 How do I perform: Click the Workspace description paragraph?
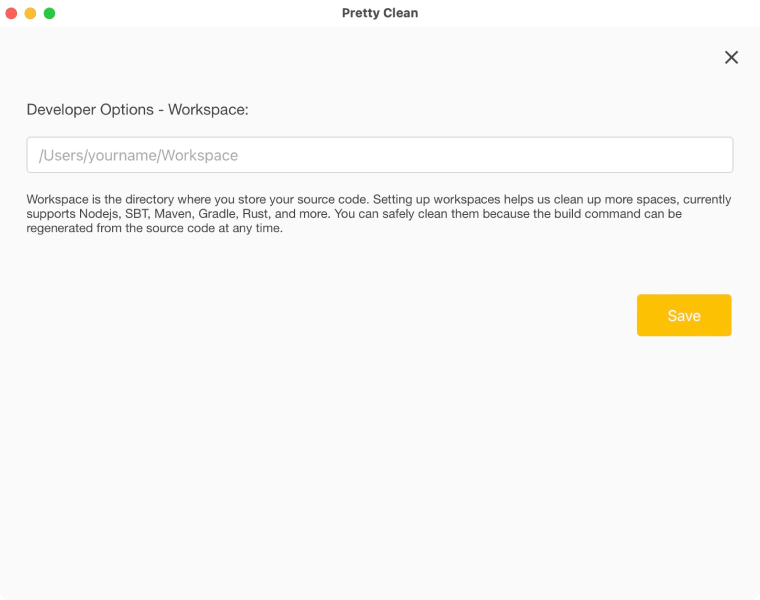coord(379,214)
